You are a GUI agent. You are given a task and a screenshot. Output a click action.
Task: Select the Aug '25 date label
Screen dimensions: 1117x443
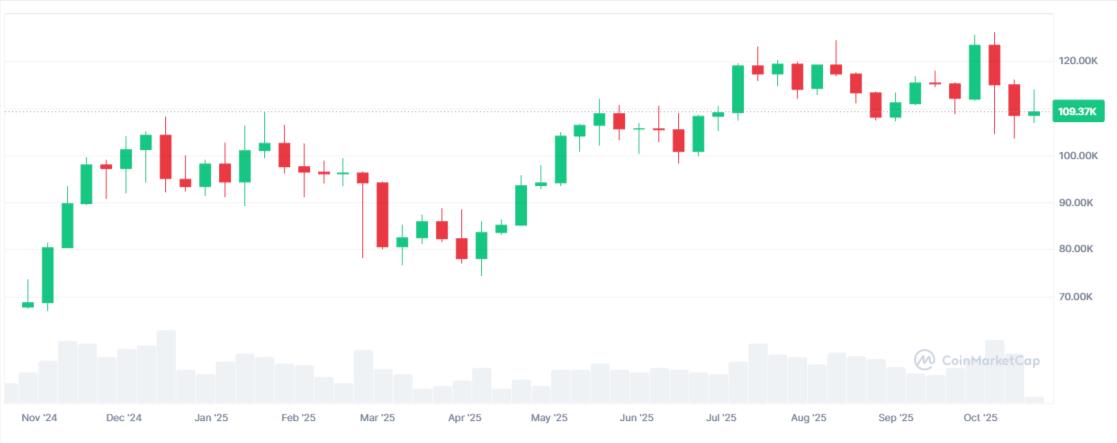tap(808, 418)
